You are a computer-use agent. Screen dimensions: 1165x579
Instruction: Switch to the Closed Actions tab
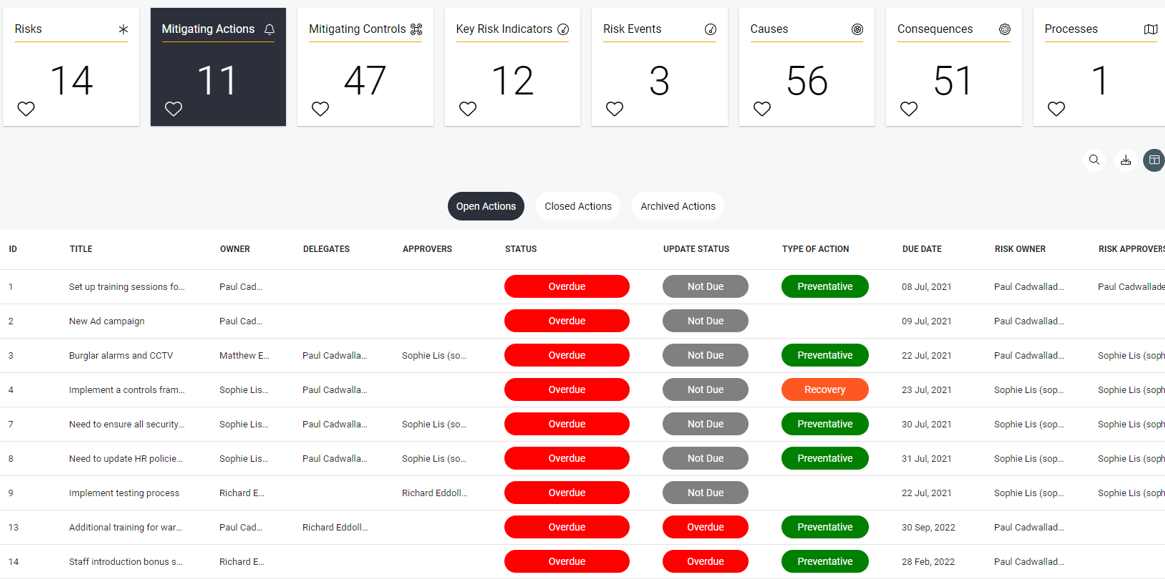578,206
